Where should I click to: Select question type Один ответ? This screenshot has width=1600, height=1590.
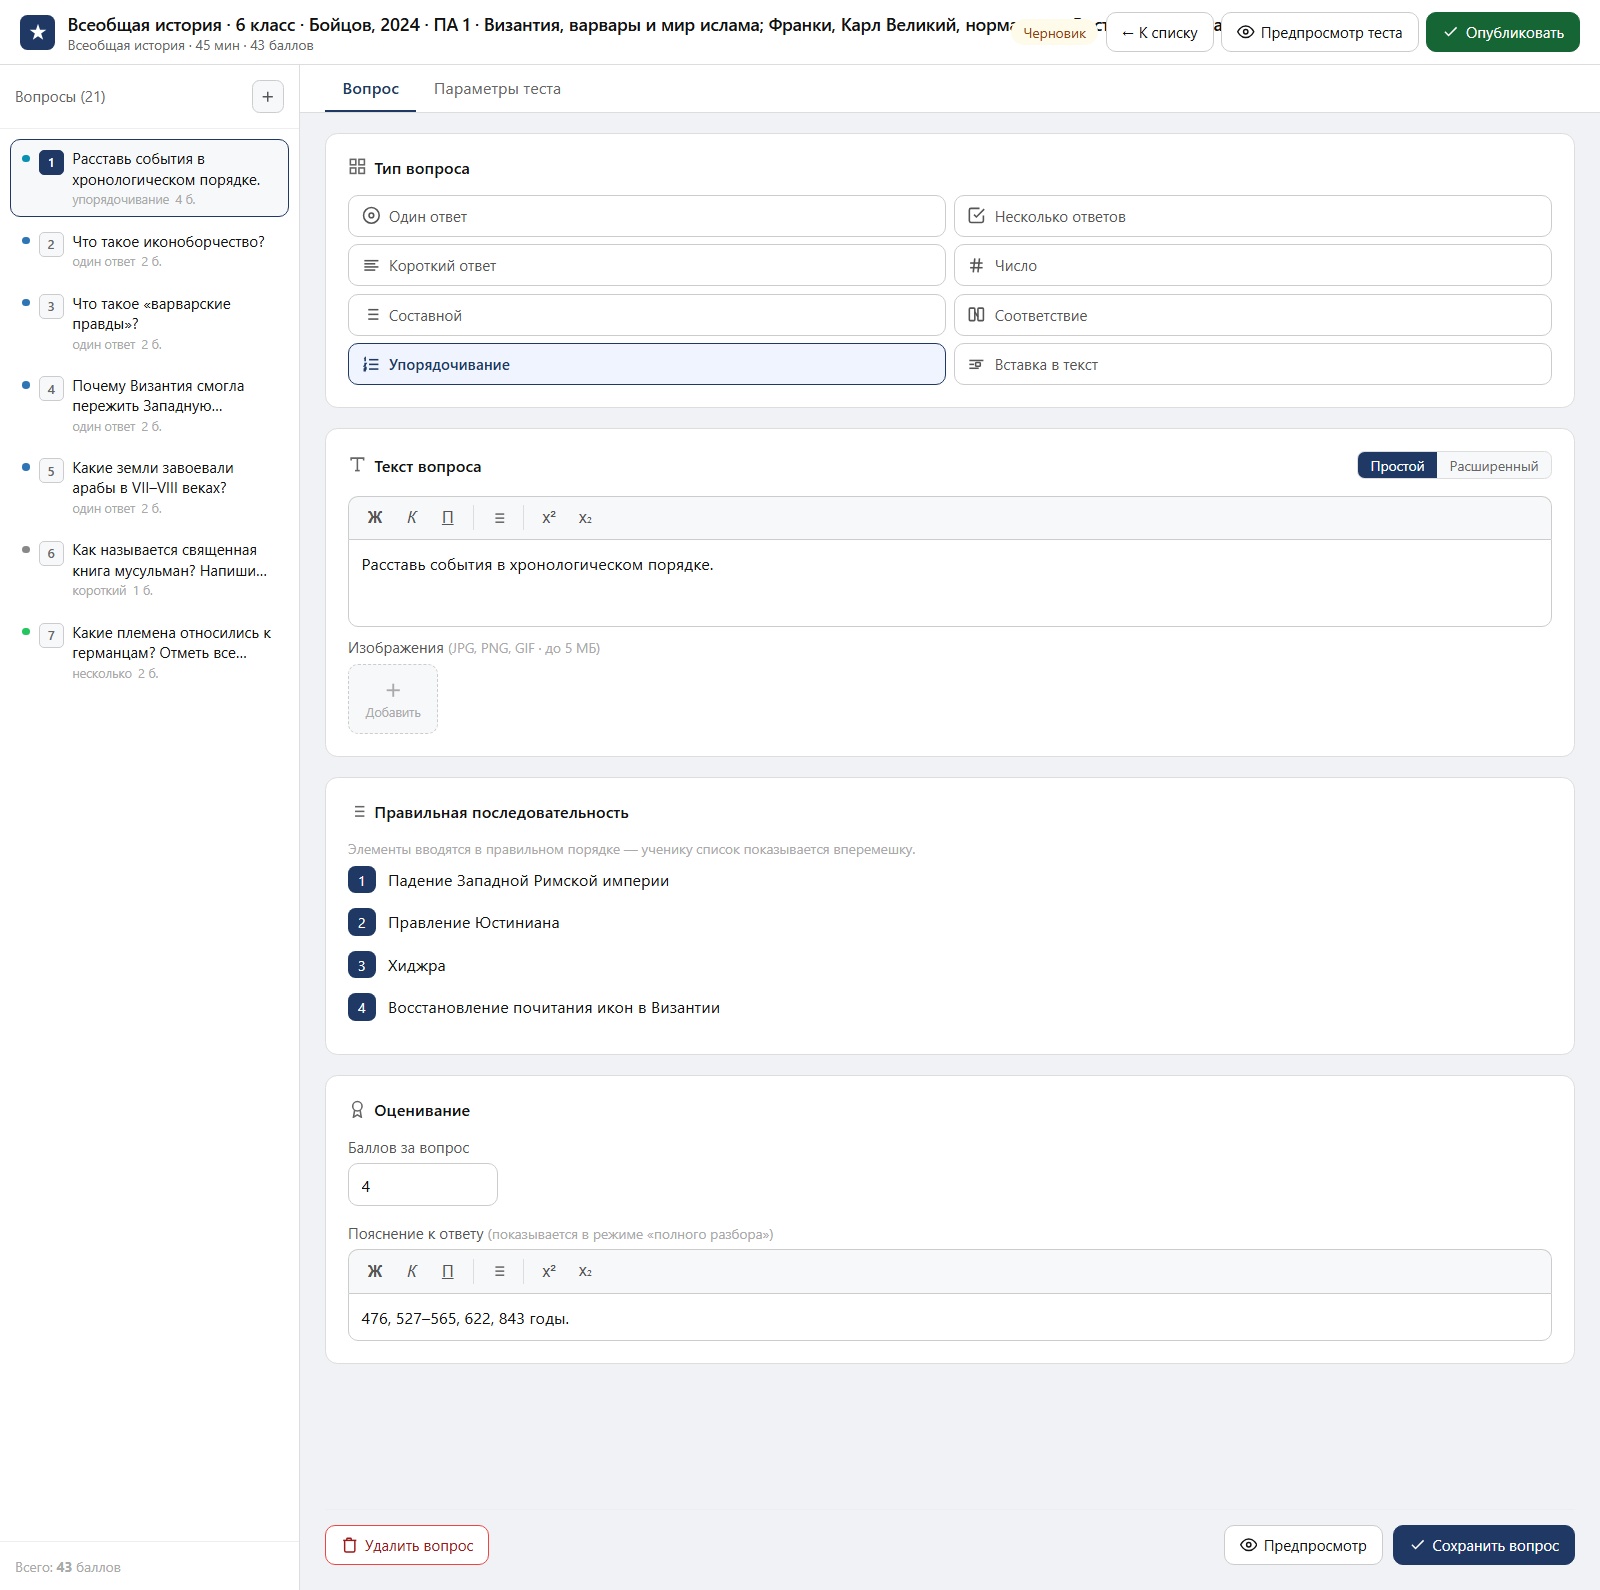coord(647,216)
